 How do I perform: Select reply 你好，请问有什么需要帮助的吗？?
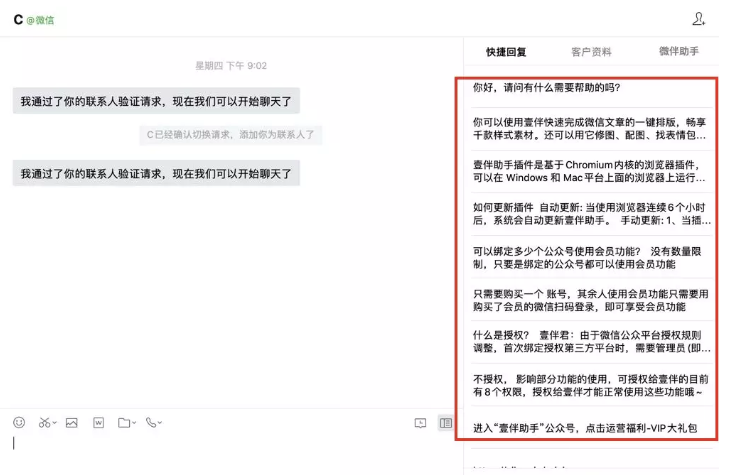tap(592, 88)
